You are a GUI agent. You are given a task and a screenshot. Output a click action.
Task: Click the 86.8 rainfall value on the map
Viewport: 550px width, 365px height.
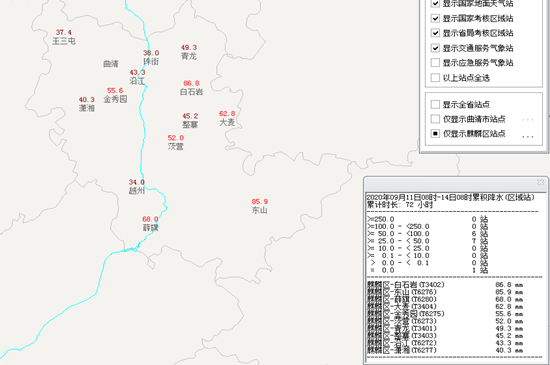(x=191, y=83)
